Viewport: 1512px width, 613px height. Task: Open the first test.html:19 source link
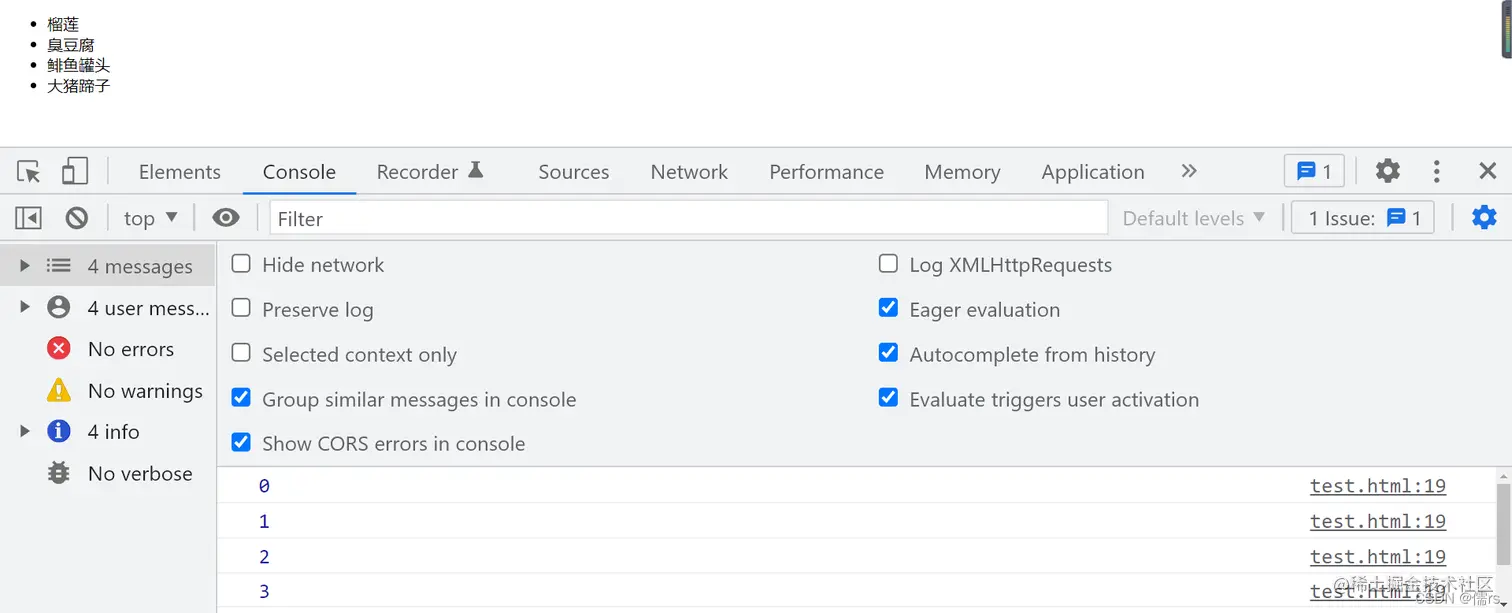pyautogui.click(x=1377, y=486)
